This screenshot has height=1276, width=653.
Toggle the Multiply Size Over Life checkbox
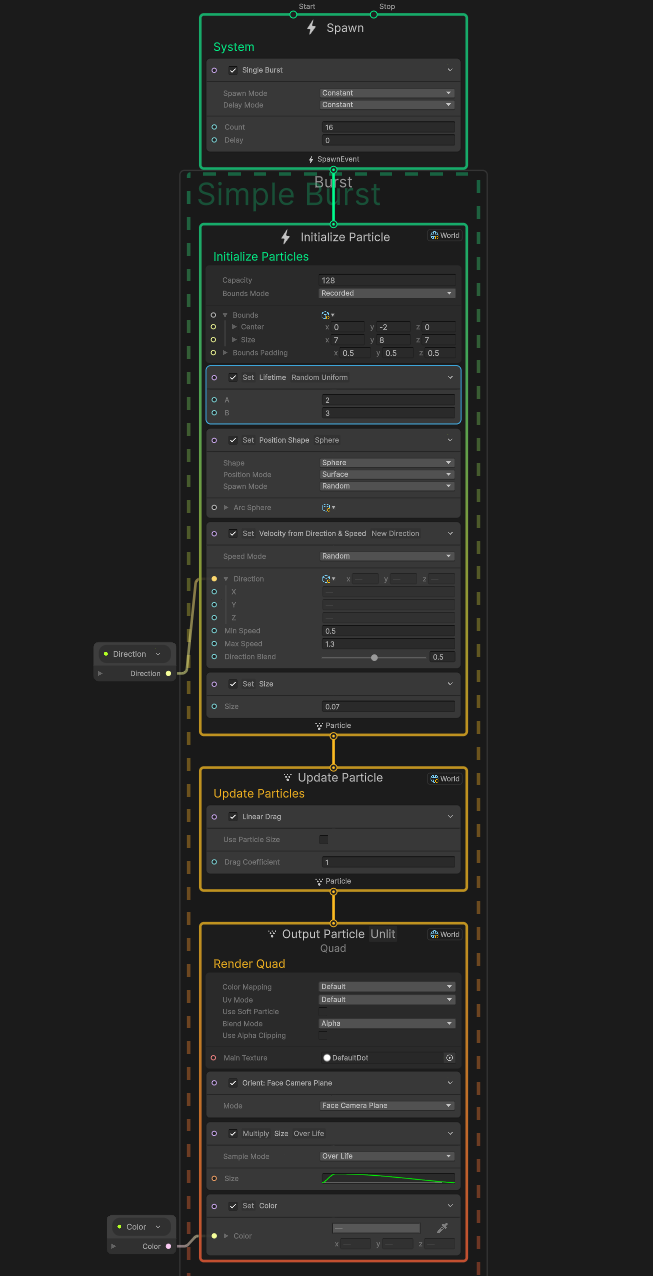pyautogui.click(x=233, y=1134)
